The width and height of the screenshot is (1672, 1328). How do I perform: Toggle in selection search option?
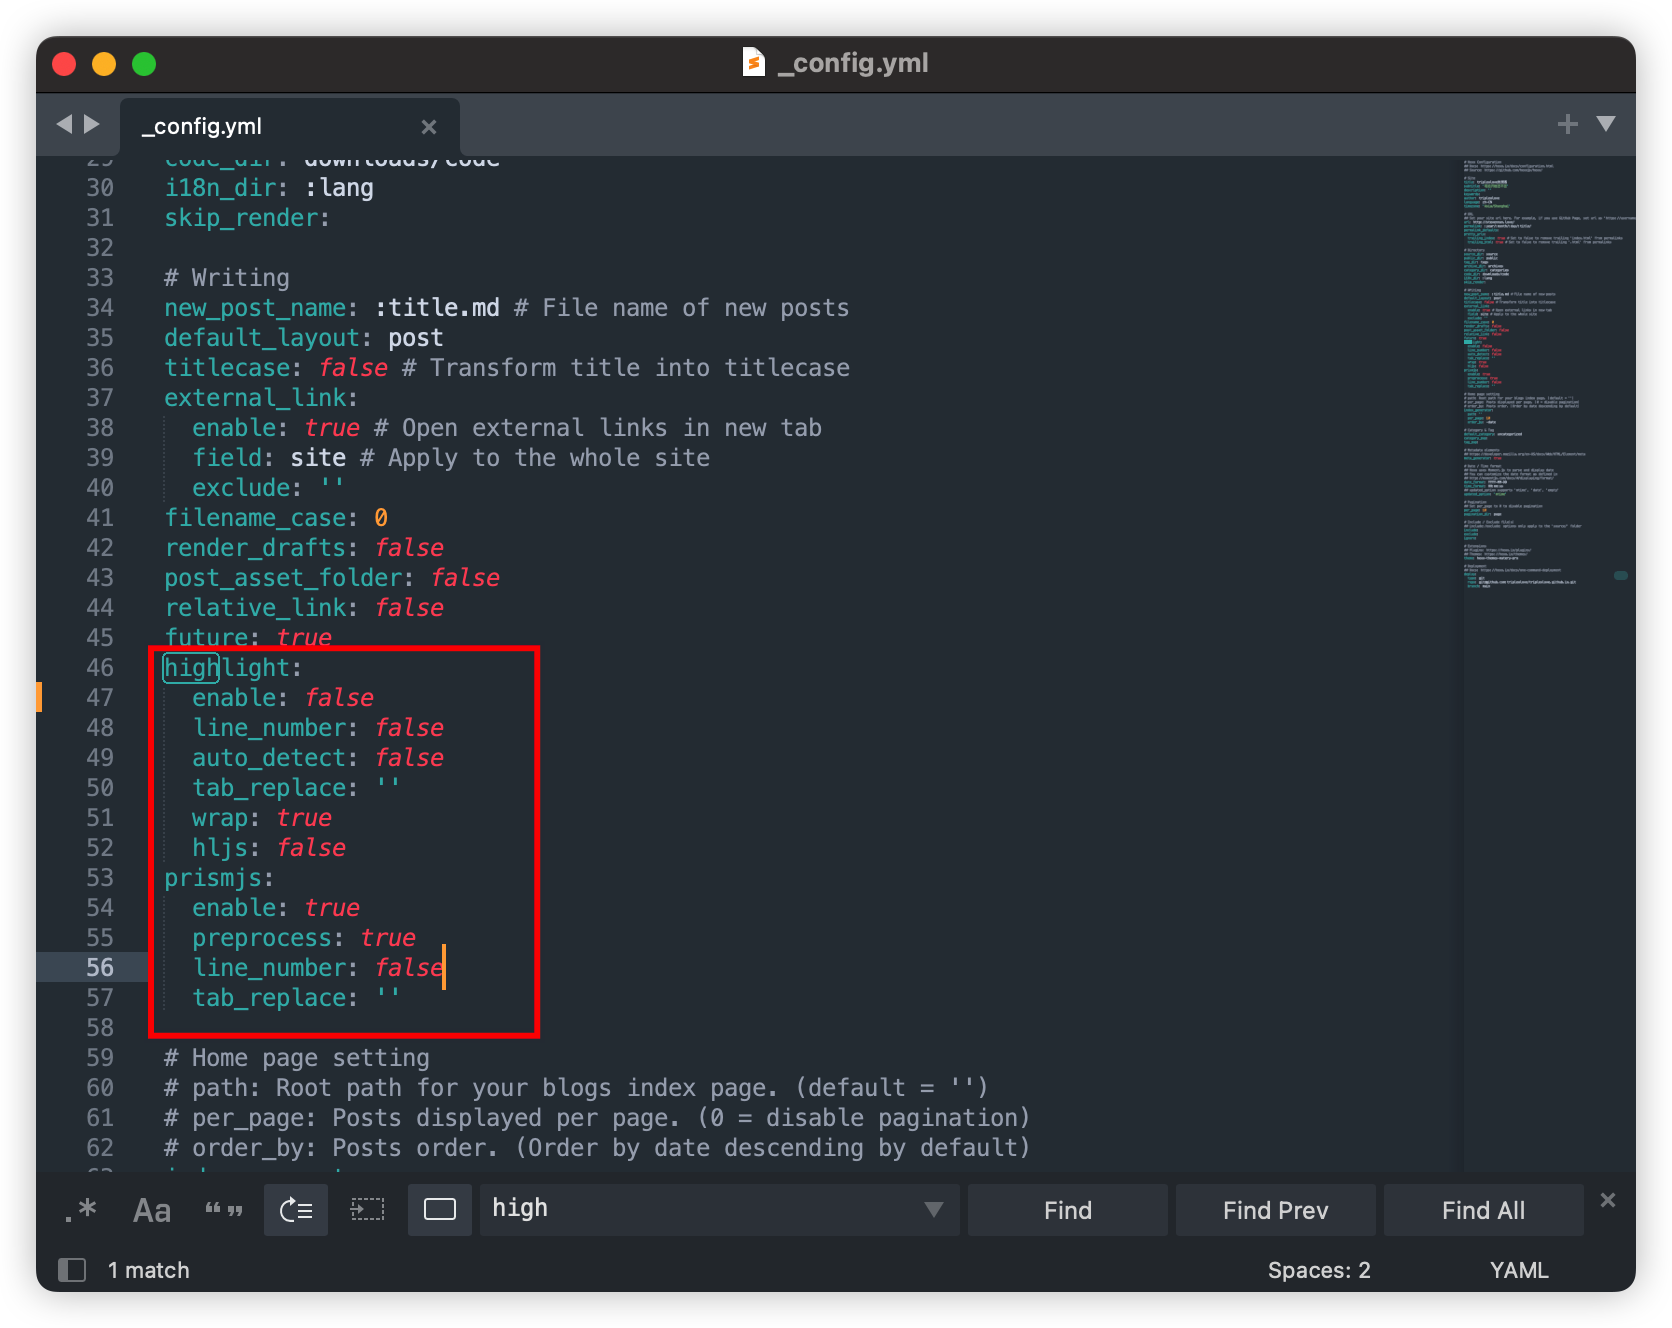click(x=367, y=1210)
